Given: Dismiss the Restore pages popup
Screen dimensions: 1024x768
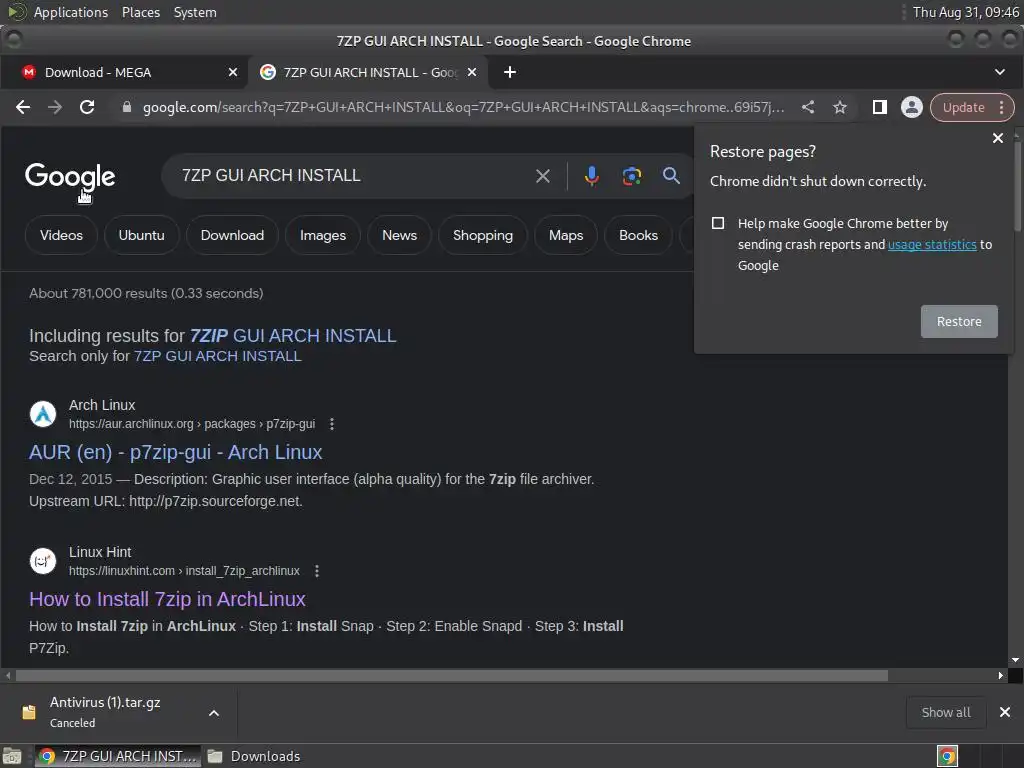Looking at the screenshot, I should pos(998,138).
